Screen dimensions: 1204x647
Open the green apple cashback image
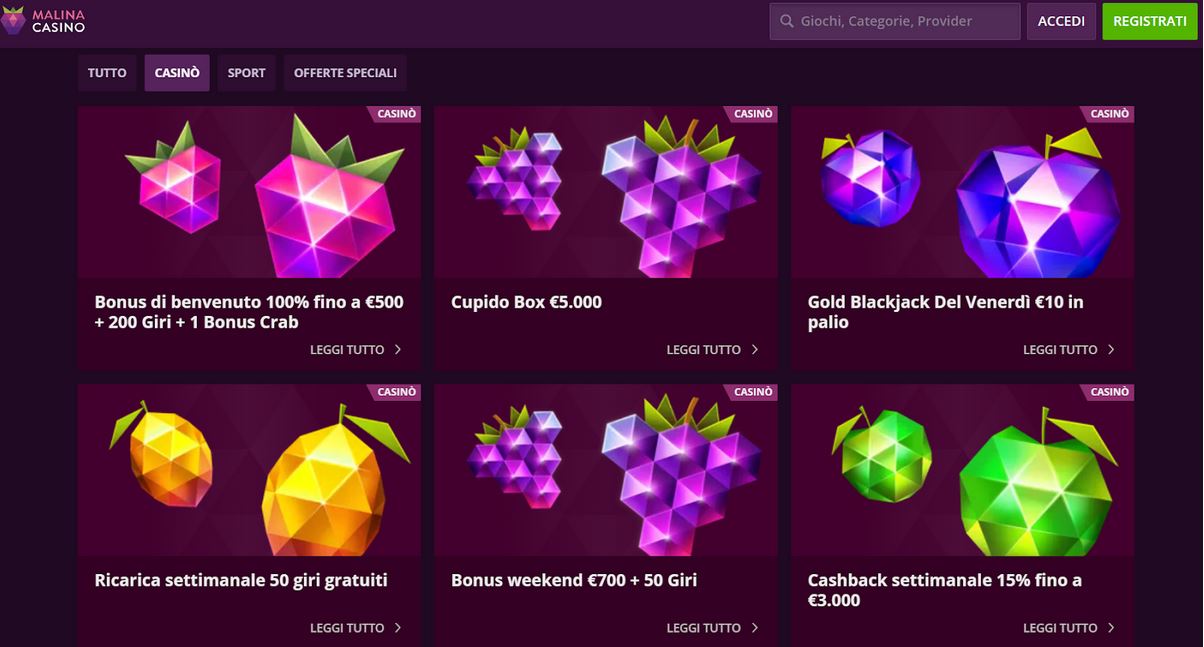click(x=963, y=470)
